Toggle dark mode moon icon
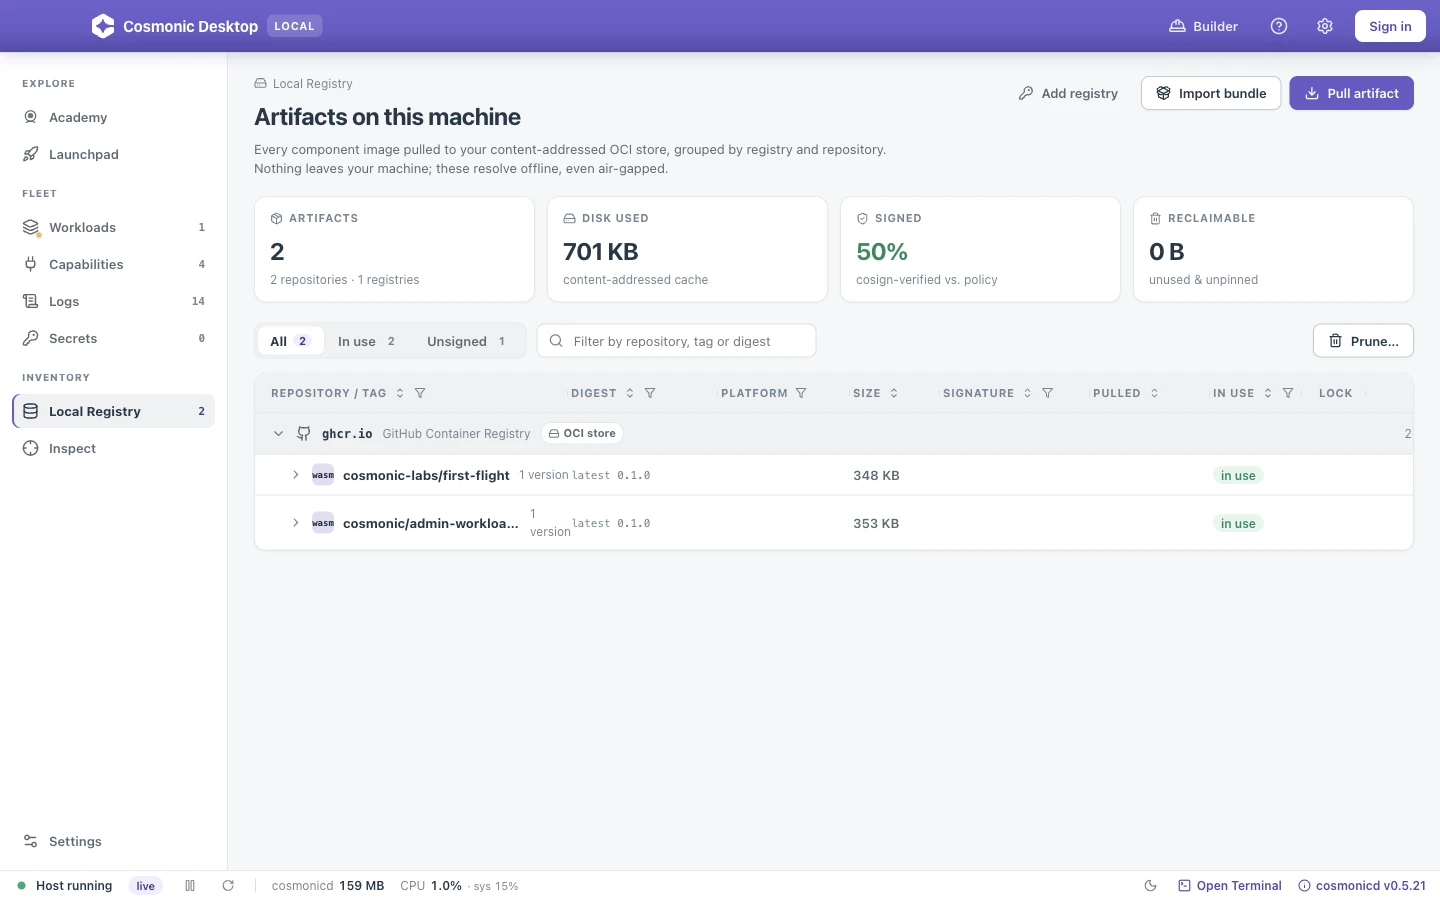1440x900 pixels. tap(1150, 886)
